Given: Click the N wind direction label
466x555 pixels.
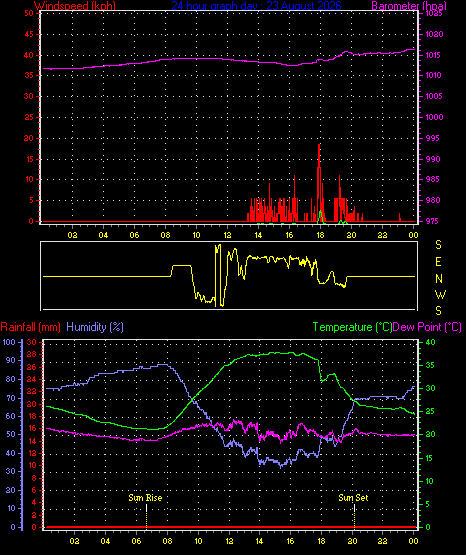Looking at the screenshot, I should pyautogui.click(x=439, y=279).
